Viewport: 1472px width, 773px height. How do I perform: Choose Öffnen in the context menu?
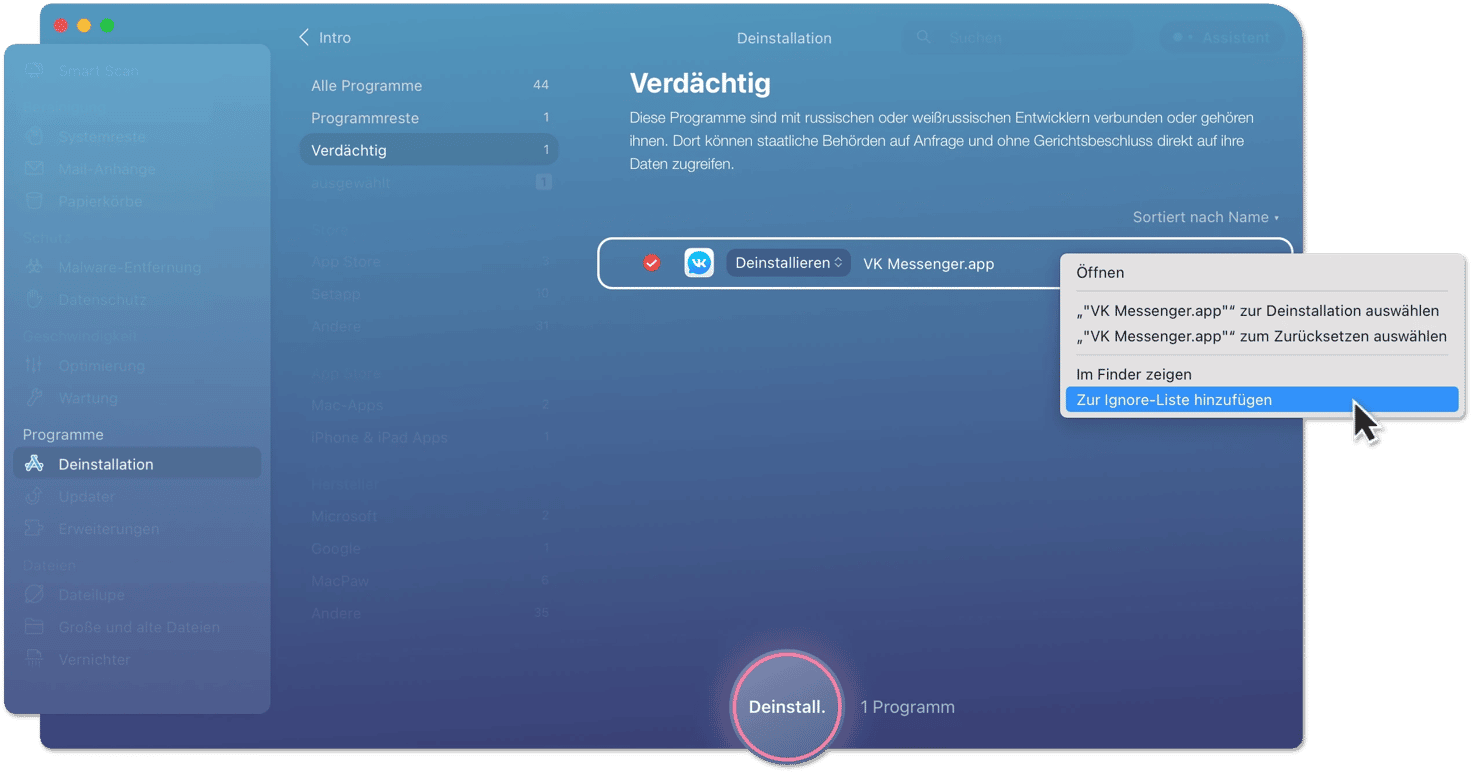point(1262,272)
